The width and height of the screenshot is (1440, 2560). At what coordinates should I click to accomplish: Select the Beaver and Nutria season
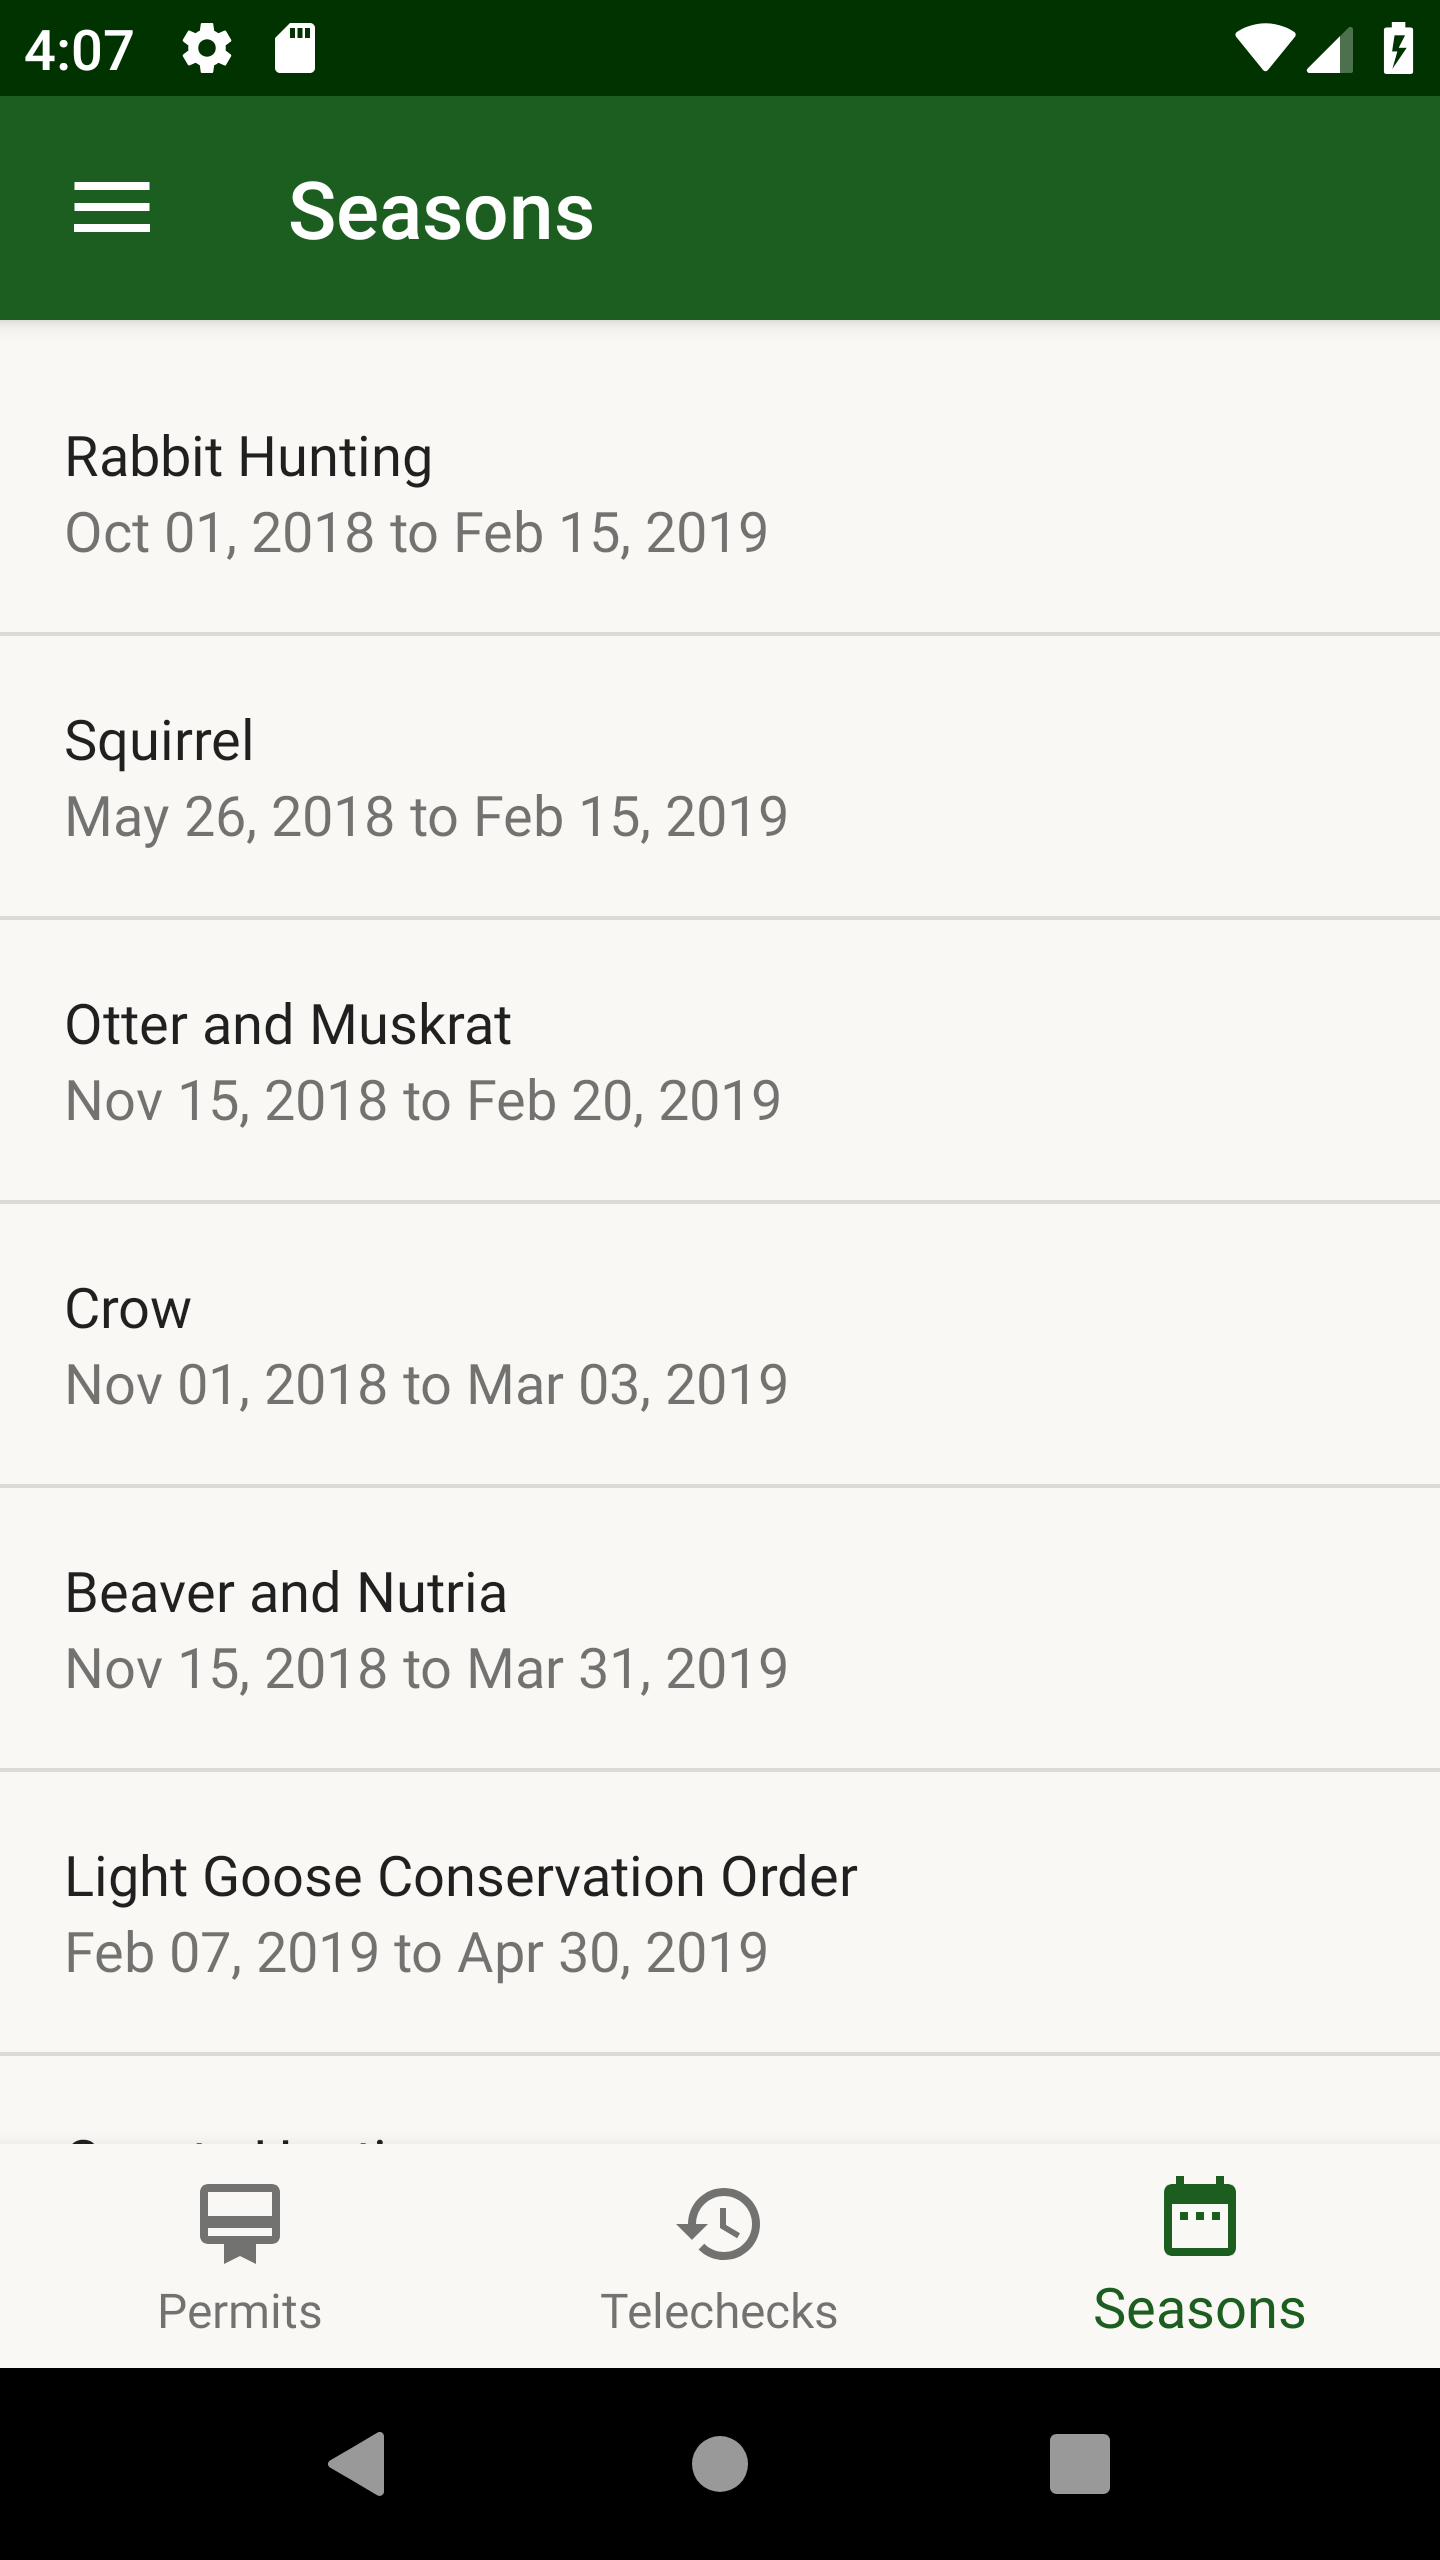point(720,1629)
